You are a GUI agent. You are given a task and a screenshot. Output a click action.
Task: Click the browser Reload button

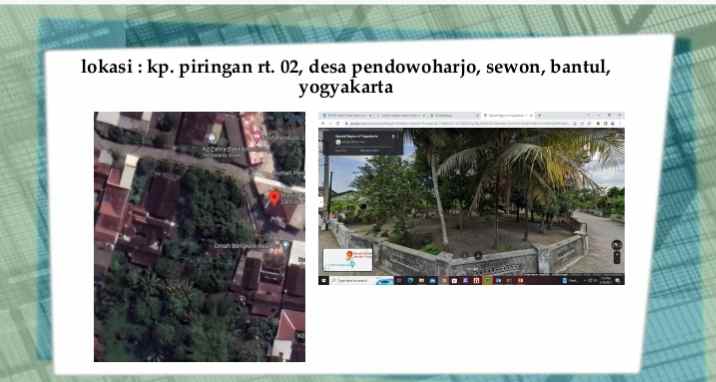337,123
